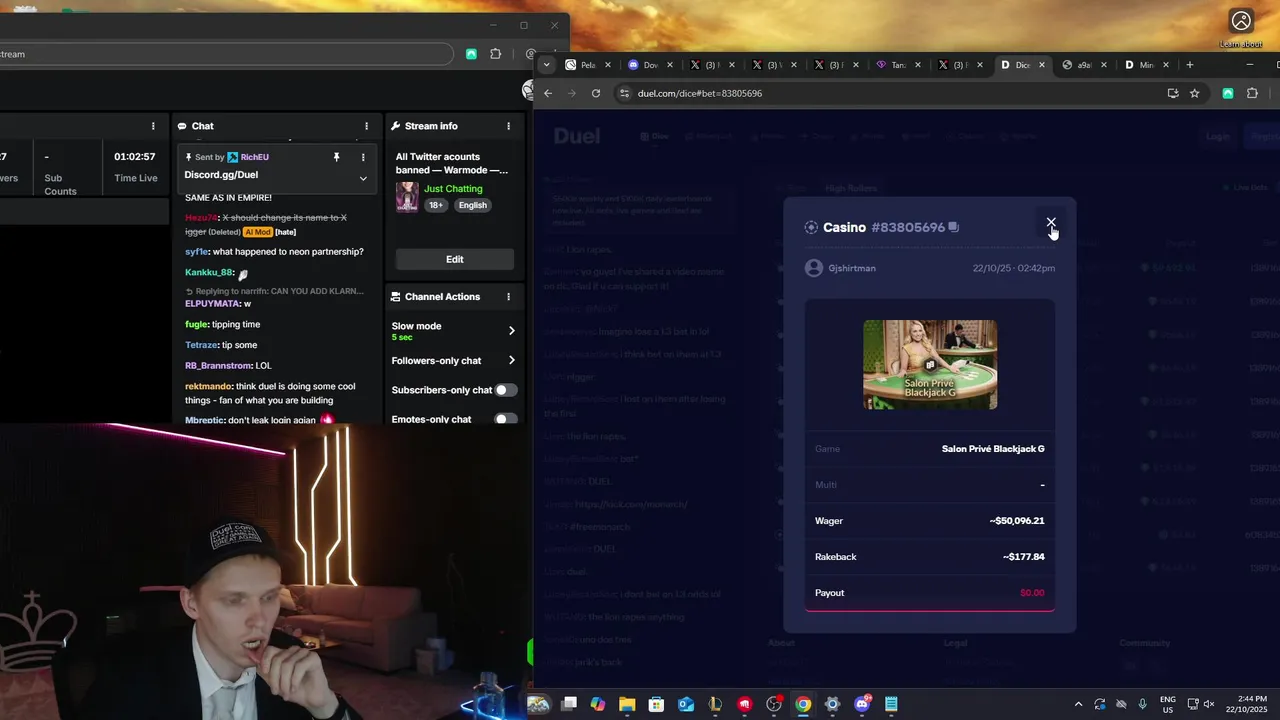Toggle Emotes-only chat switch

tap(506, 419)
